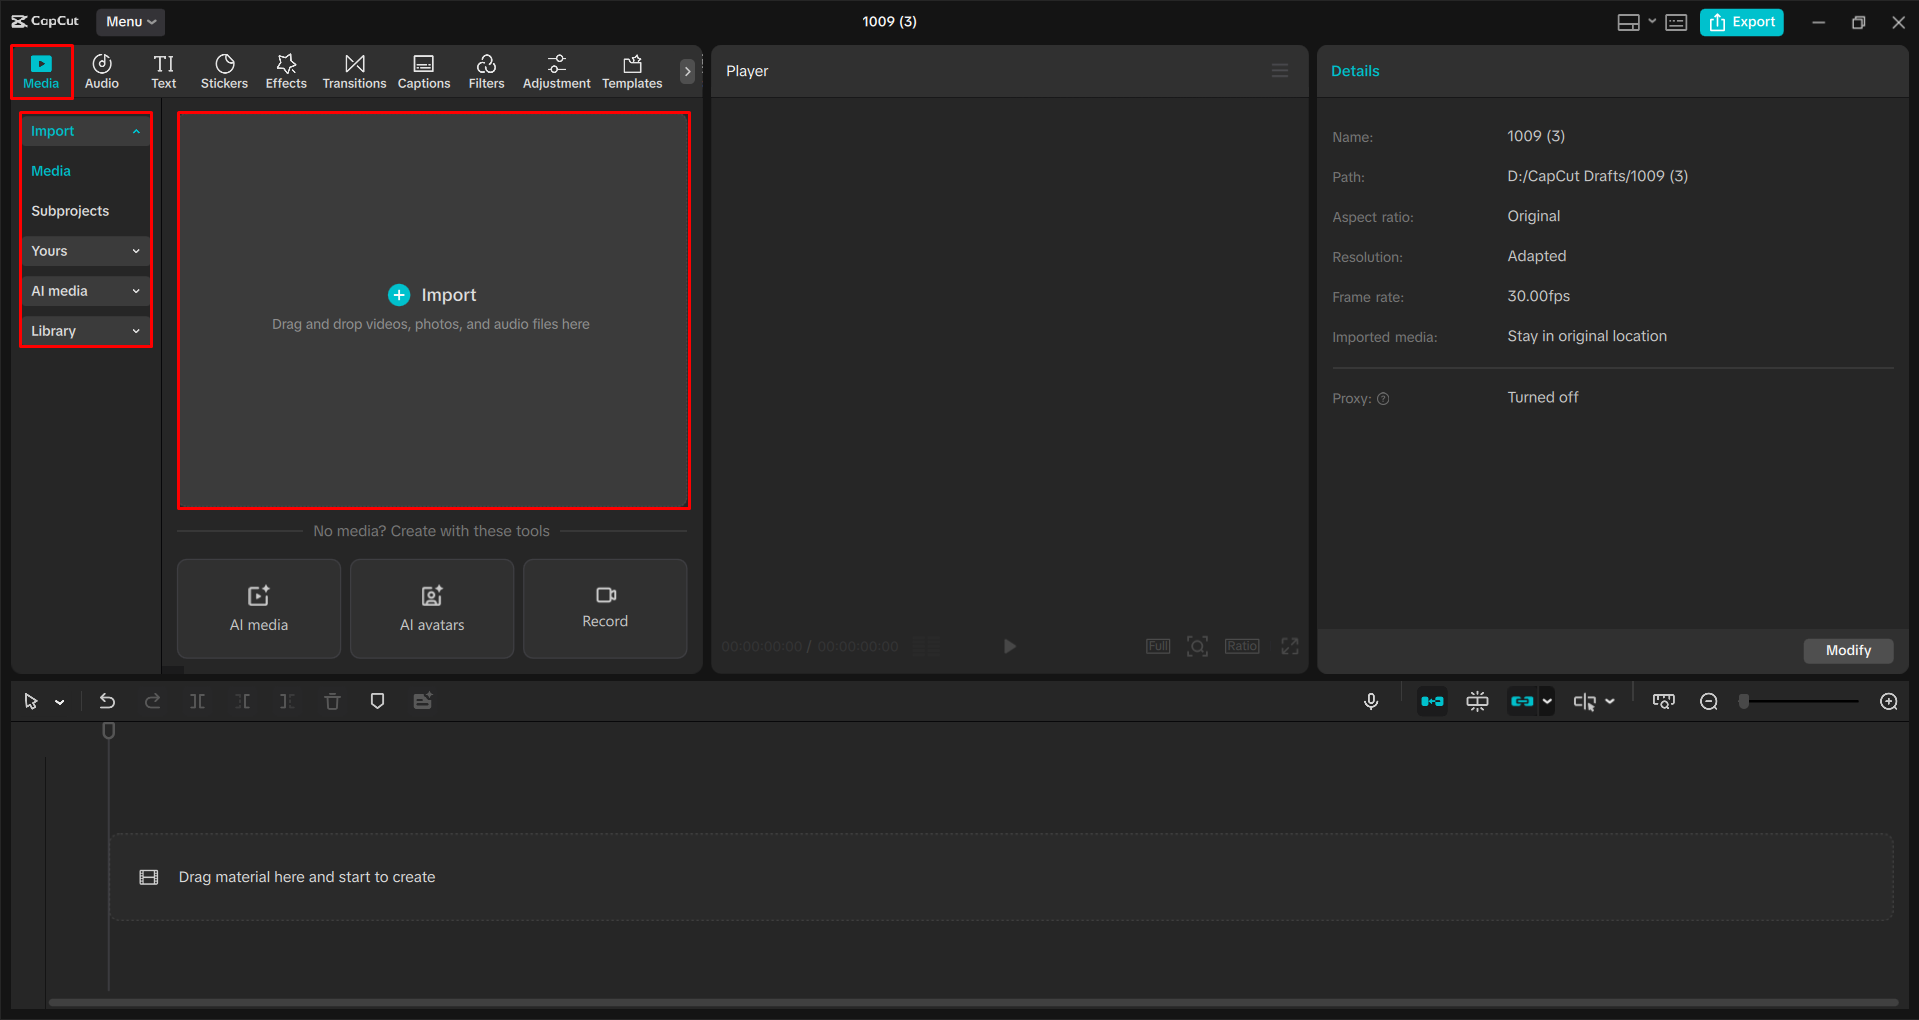Select the Filters panel
1919x1020 pixels.
(486, 70)
